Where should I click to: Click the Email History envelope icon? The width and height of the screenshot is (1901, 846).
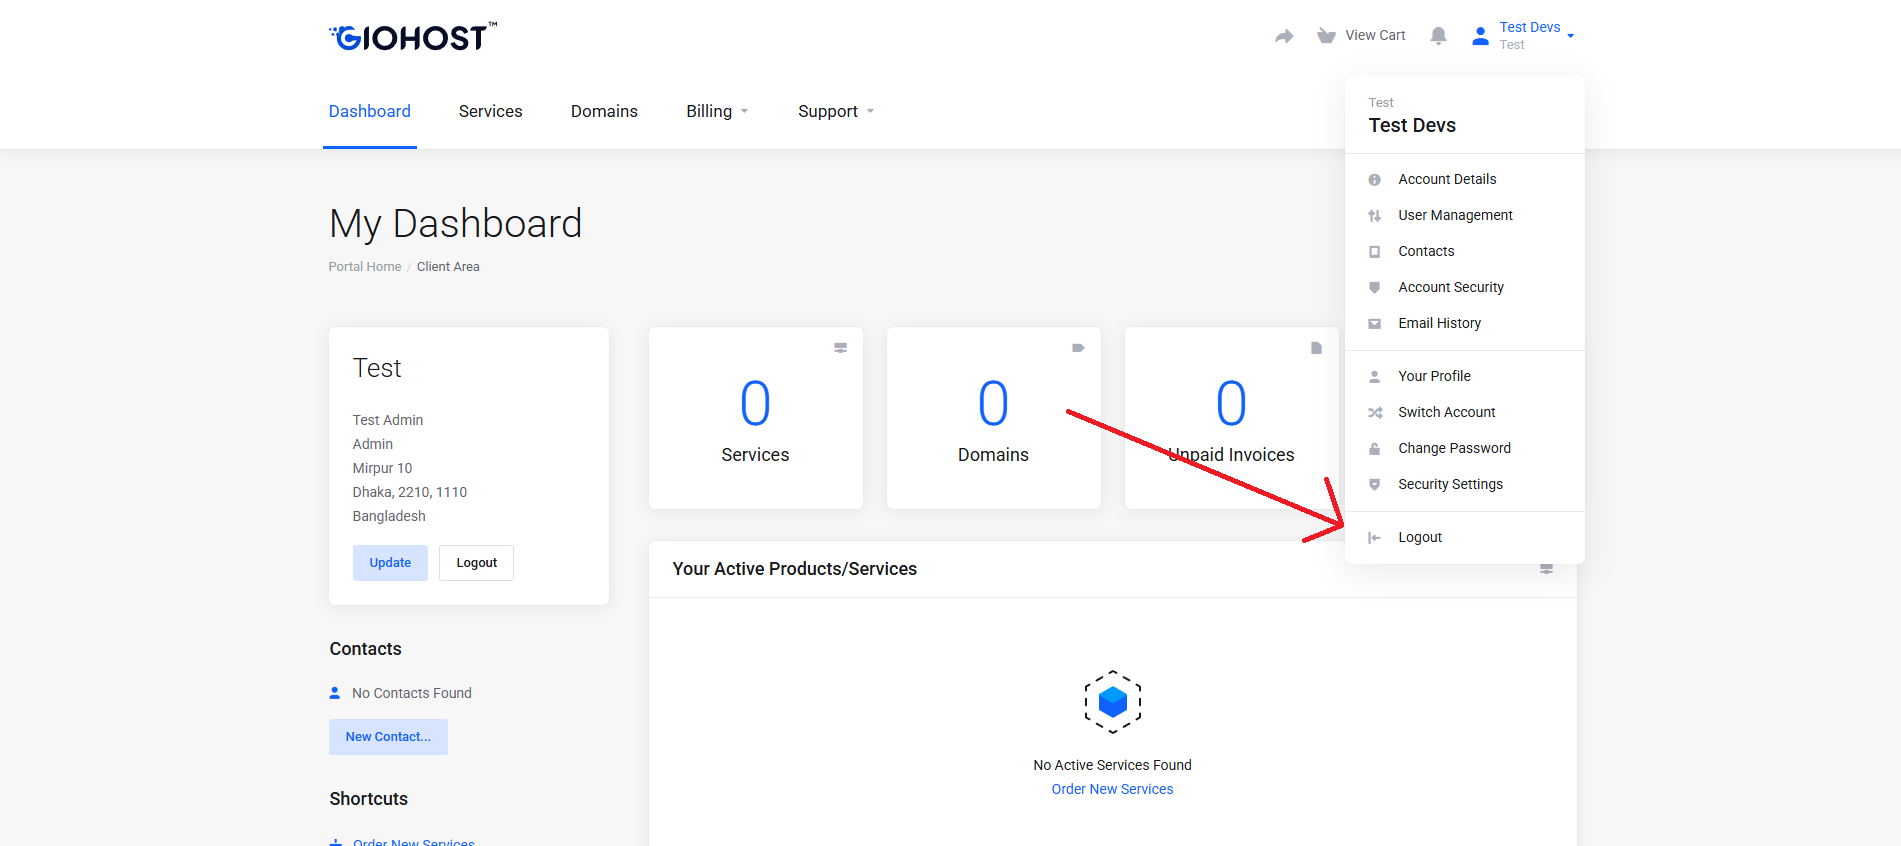[1375, 324]
